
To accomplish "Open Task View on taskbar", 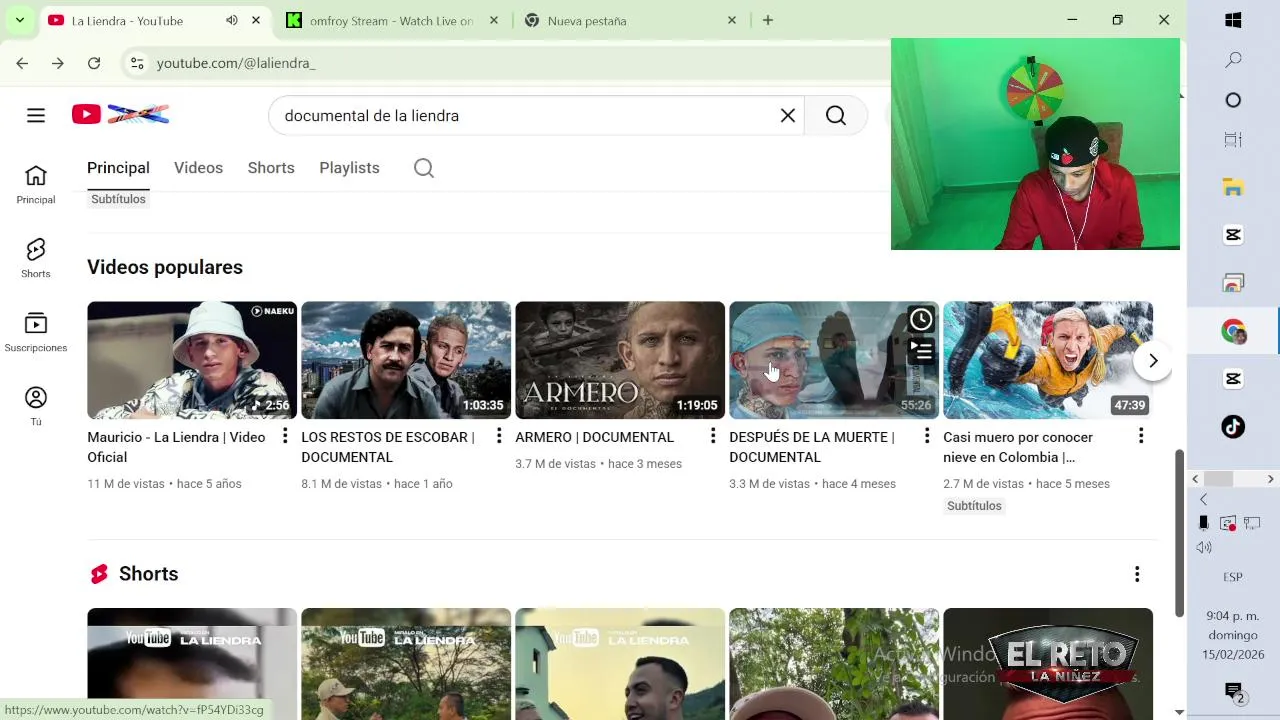I will tap(1233, 140).
